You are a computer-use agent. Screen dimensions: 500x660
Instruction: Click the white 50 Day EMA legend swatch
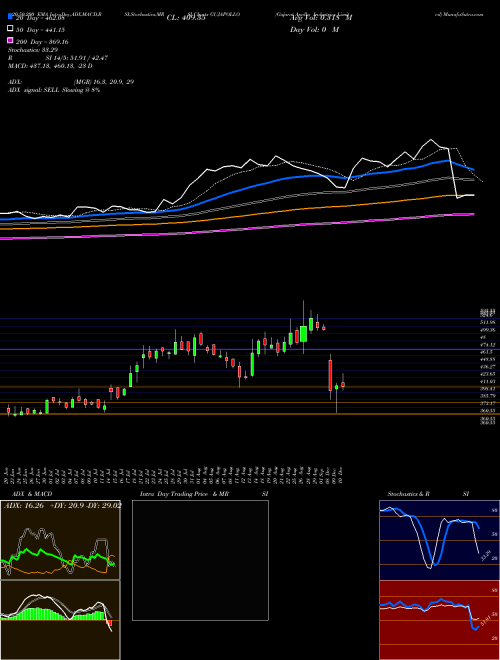pyautogui.click(x=10, y=29)
